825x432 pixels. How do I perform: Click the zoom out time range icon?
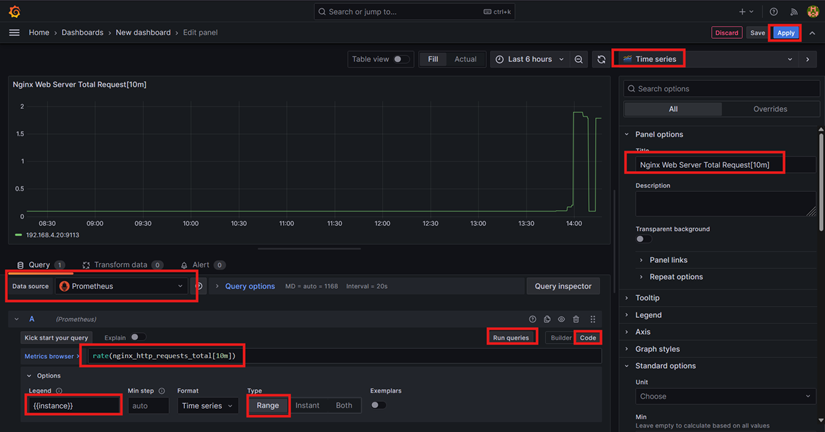578,59
